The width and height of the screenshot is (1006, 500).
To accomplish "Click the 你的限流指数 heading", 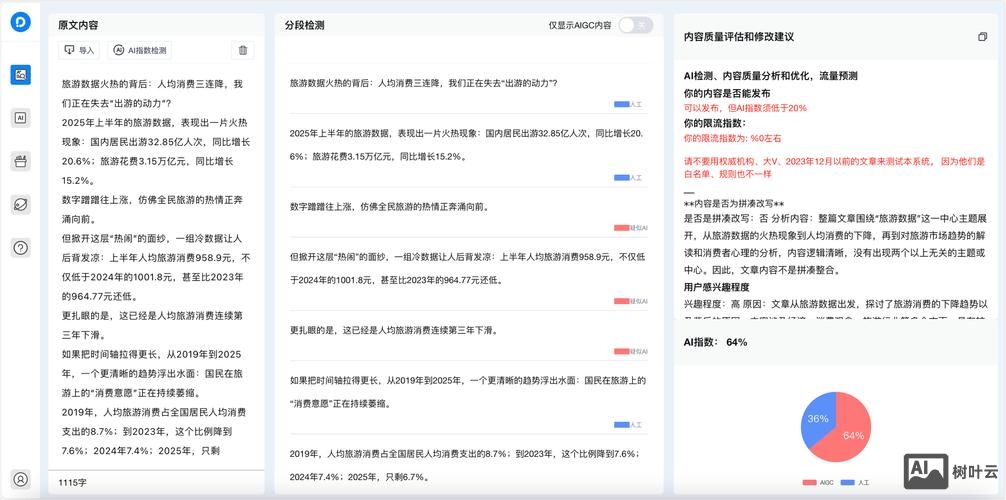I will (715, 123).
